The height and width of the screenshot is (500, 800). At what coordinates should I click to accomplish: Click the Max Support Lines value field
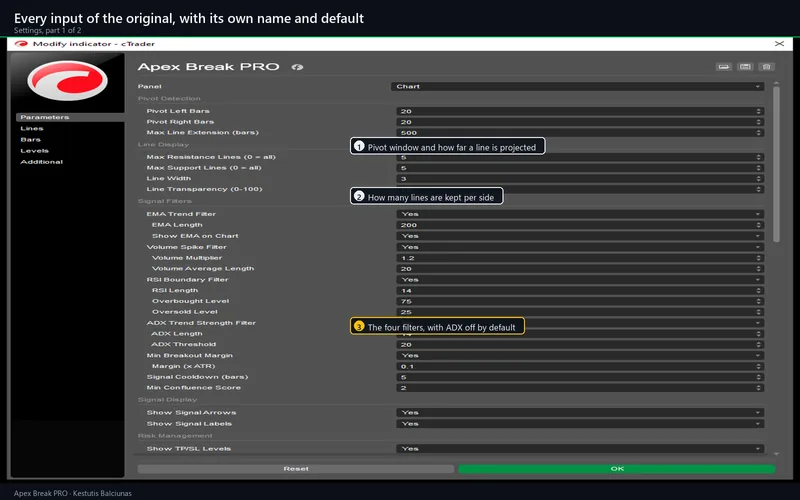pyautogui.click(x=580, y=168)
